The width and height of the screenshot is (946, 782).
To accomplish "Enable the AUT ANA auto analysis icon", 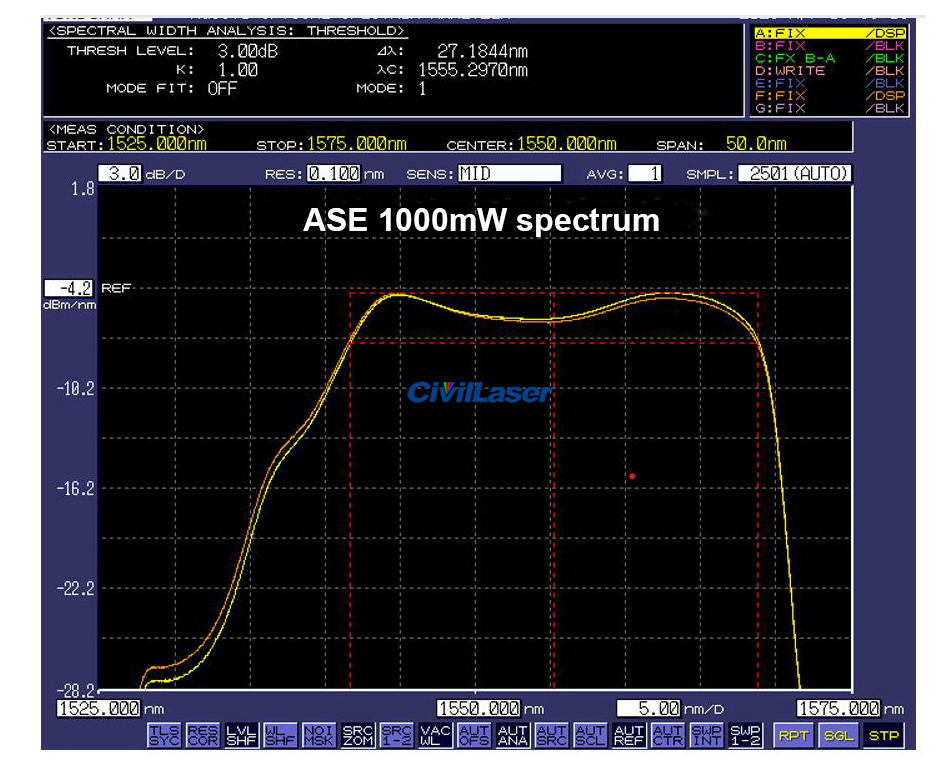I will click(x=513, y=736).
